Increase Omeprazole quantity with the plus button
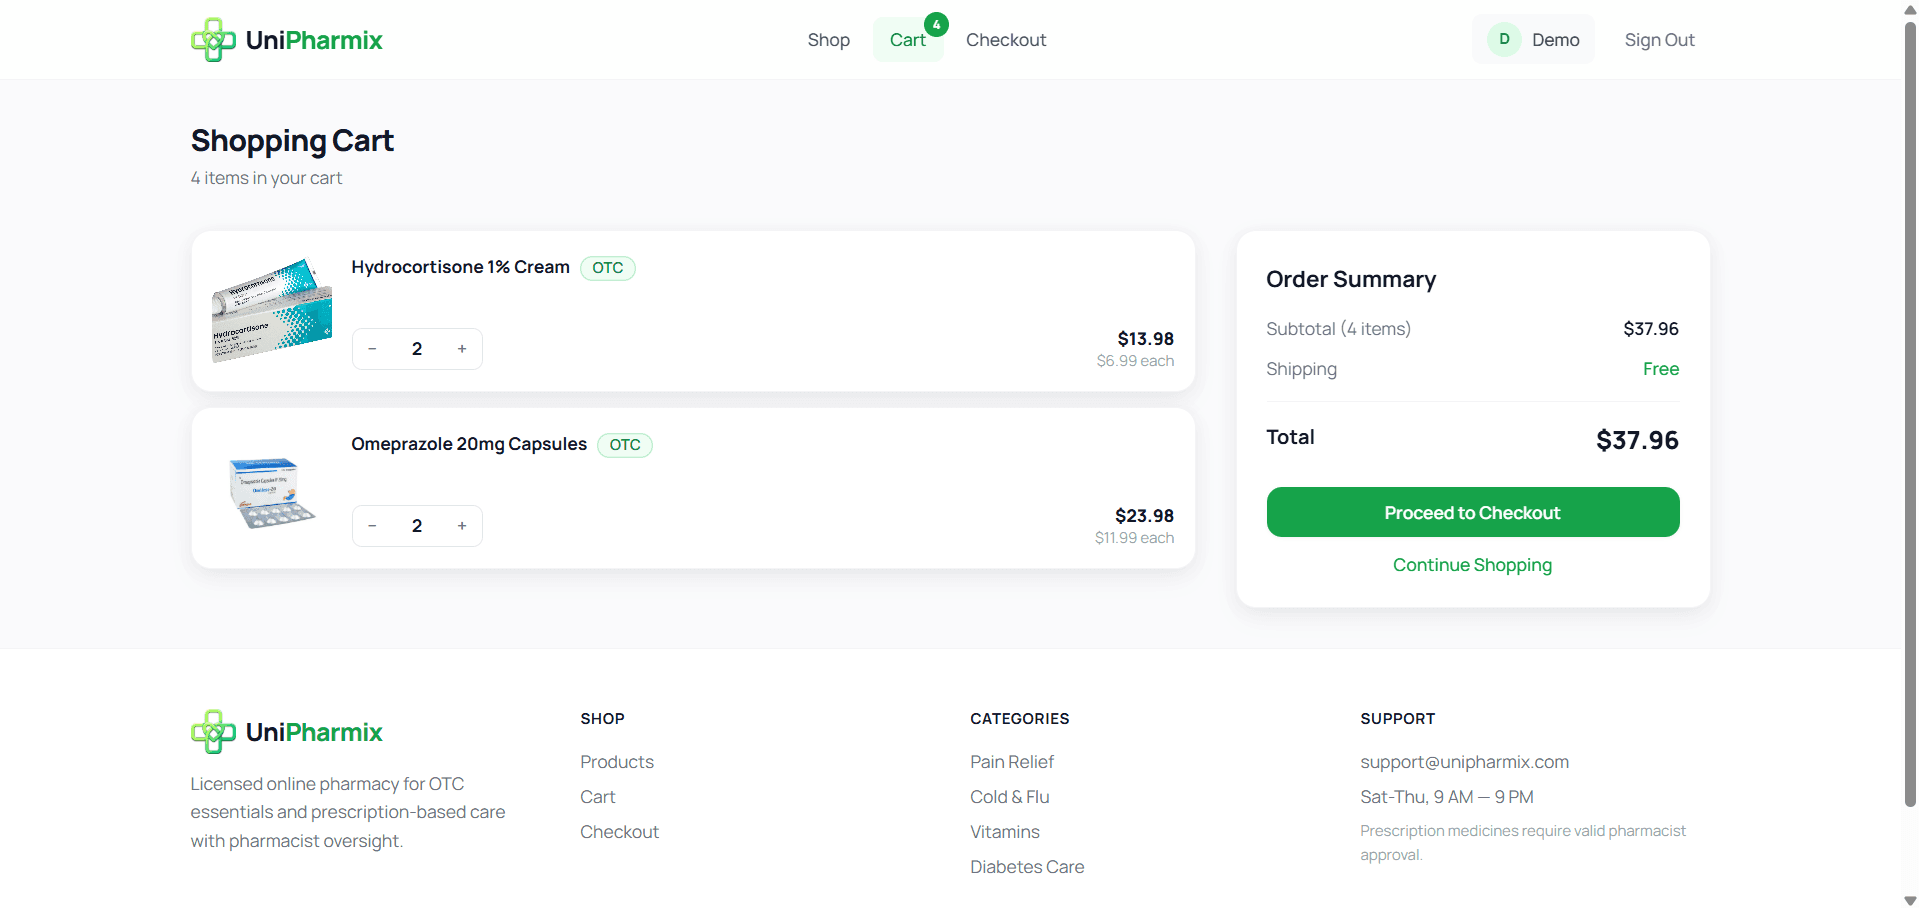Screen dimensions: 1919x908 [462, 525]
